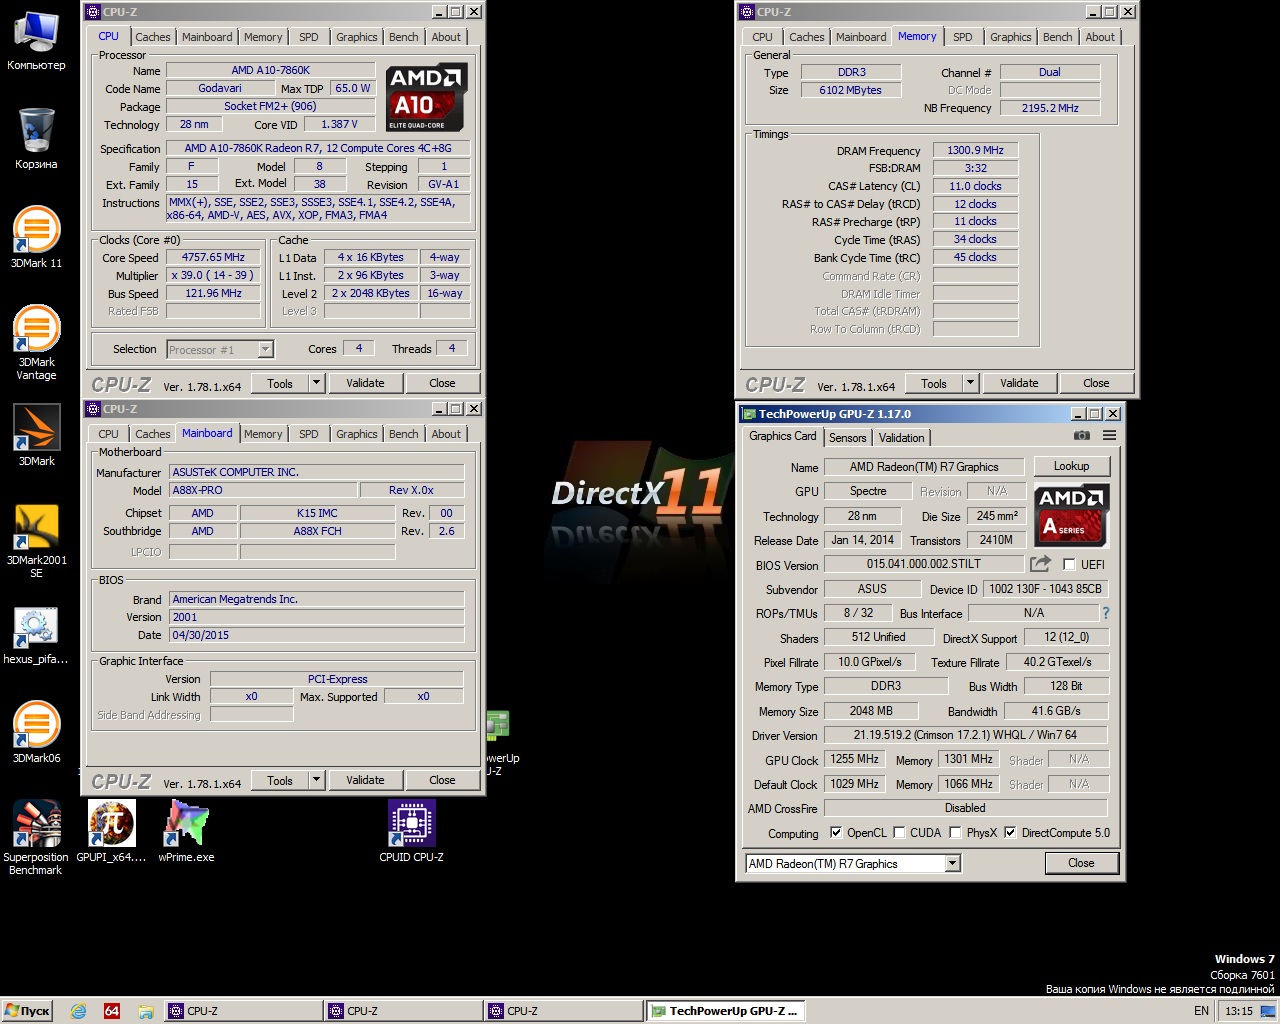The image size is (1280, 1024).
Task: Click the GPU-Z screenshot camera icon
Action: [x=1081, y=436]
